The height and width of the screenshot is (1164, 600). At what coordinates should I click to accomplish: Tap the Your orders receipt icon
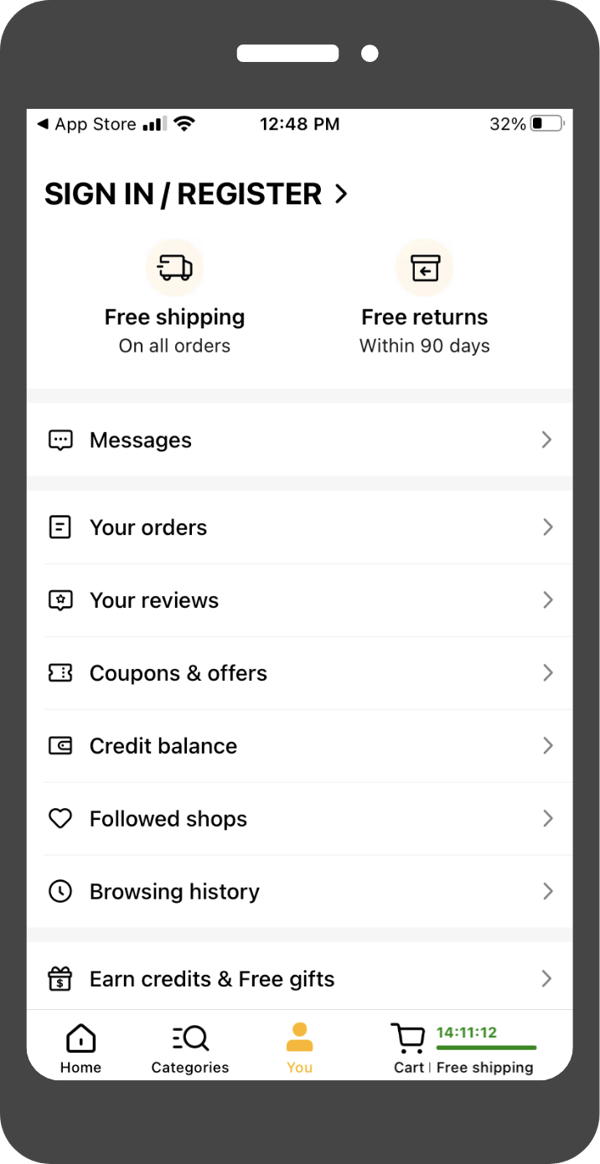tap(60, 527)
